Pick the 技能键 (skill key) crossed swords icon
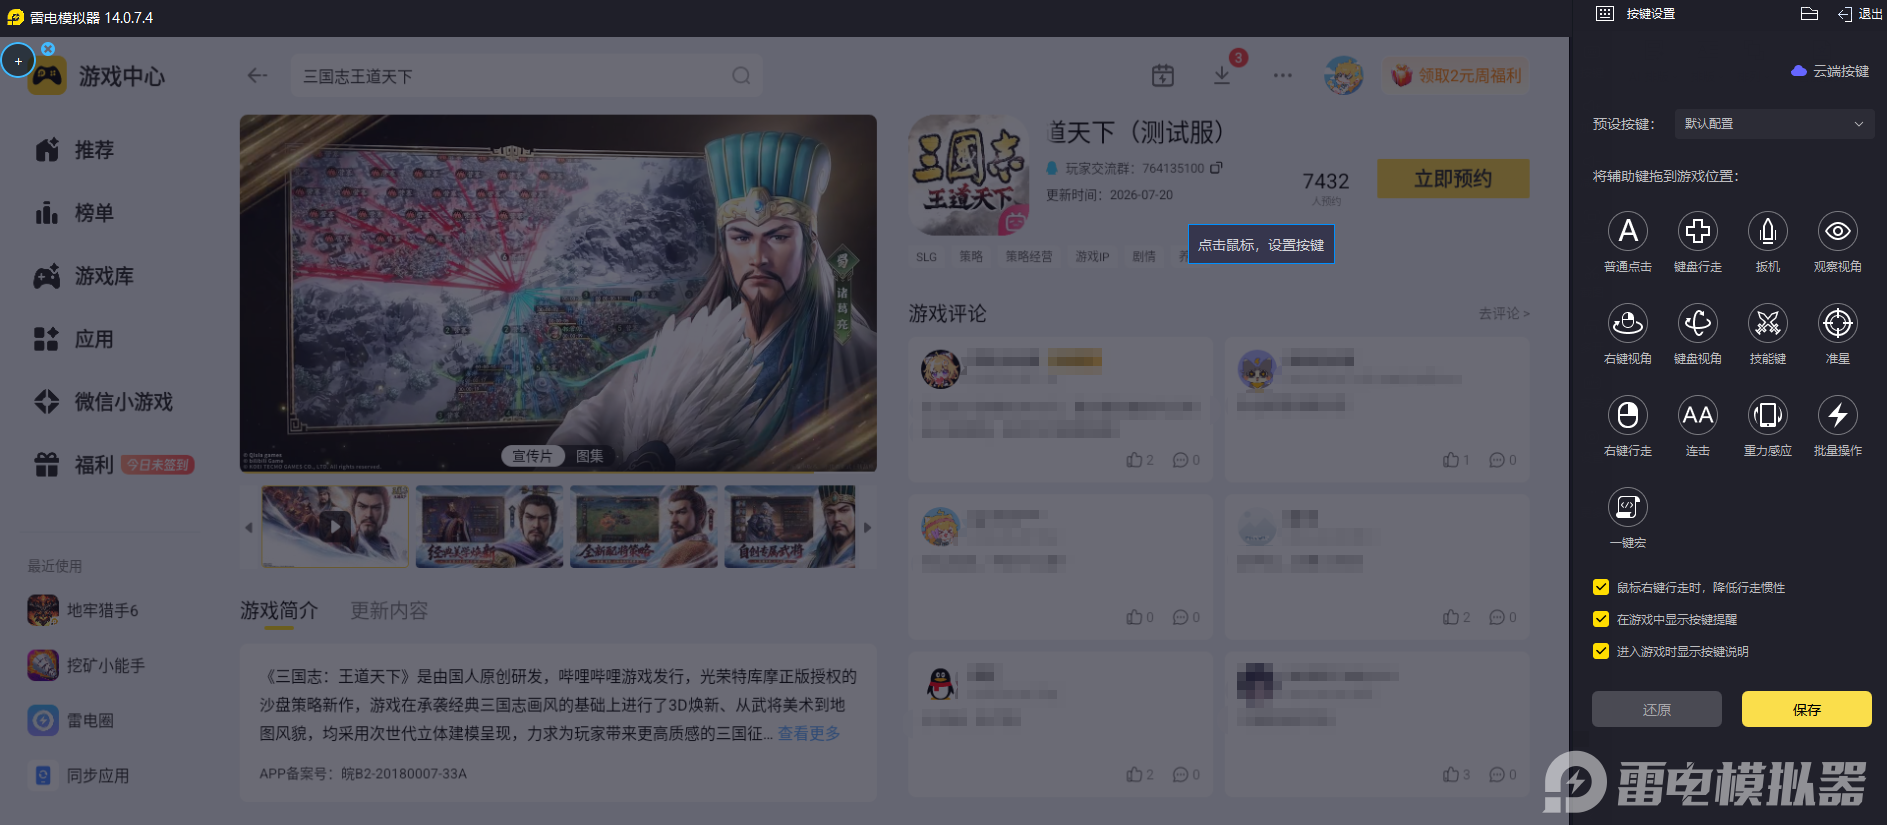 pyautogui.click(x=1768, y=323)
